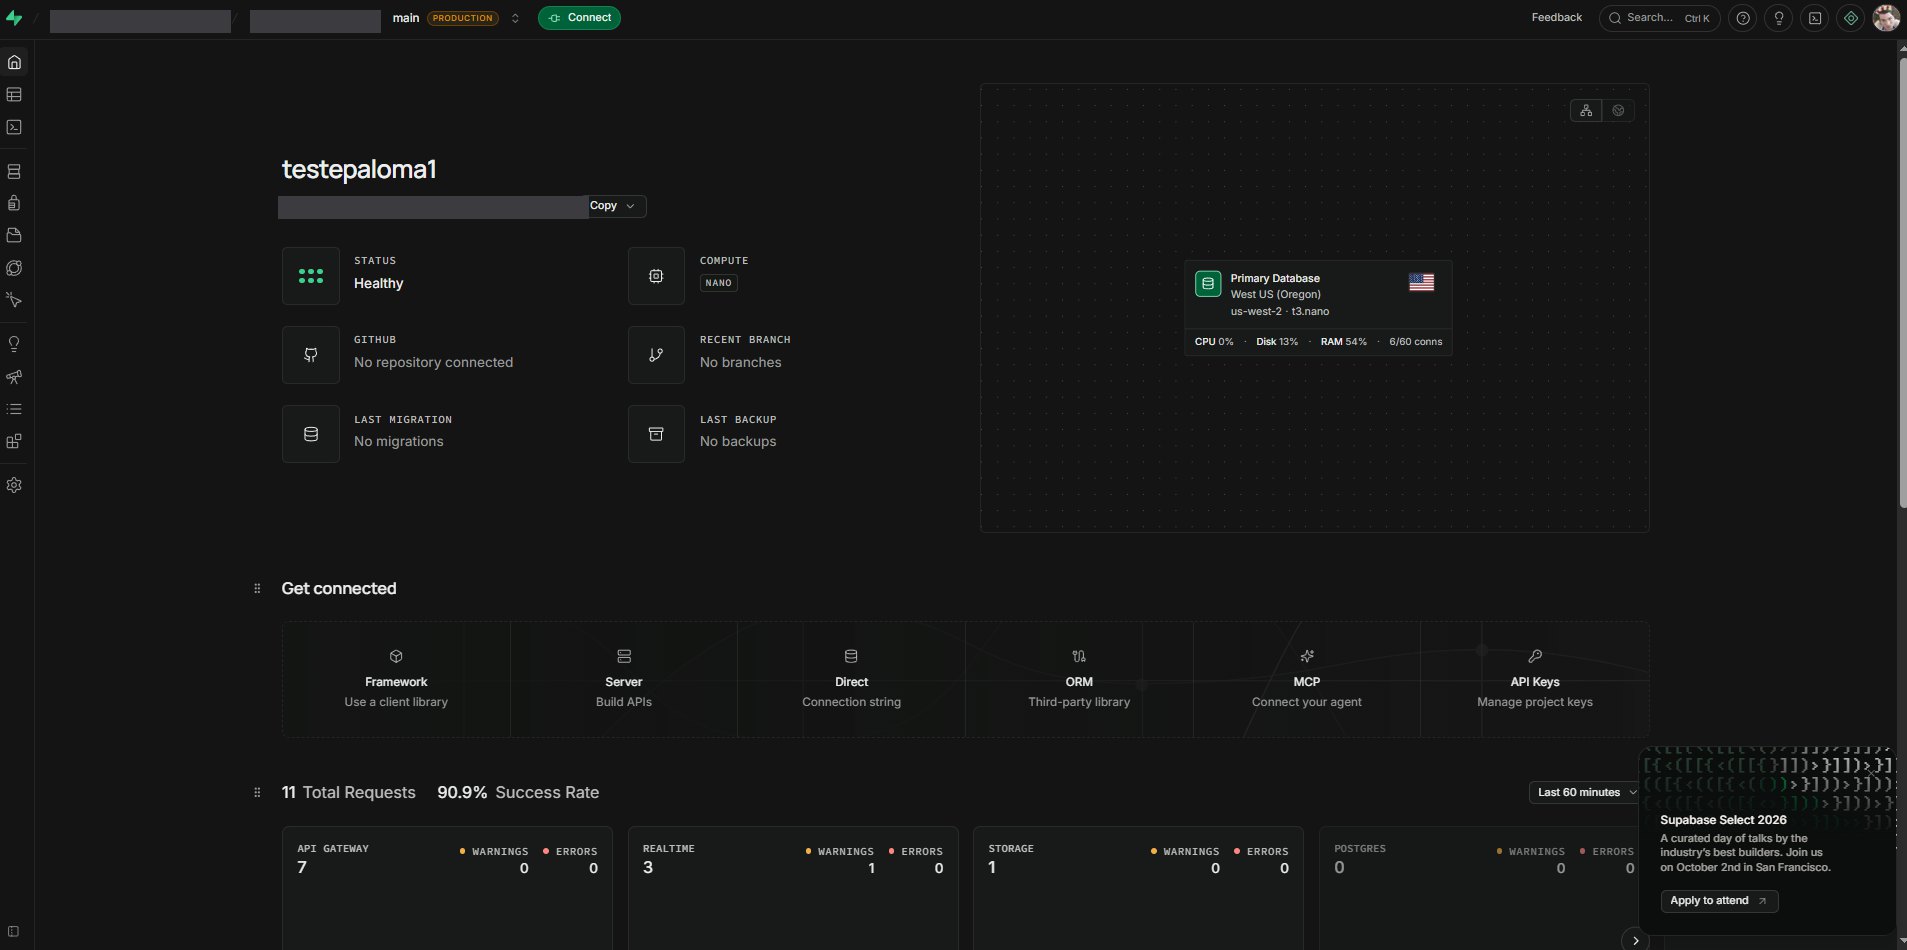Select the ORM third-party library option
This screenshot has height=950, width=1907.
(1079, 680)
